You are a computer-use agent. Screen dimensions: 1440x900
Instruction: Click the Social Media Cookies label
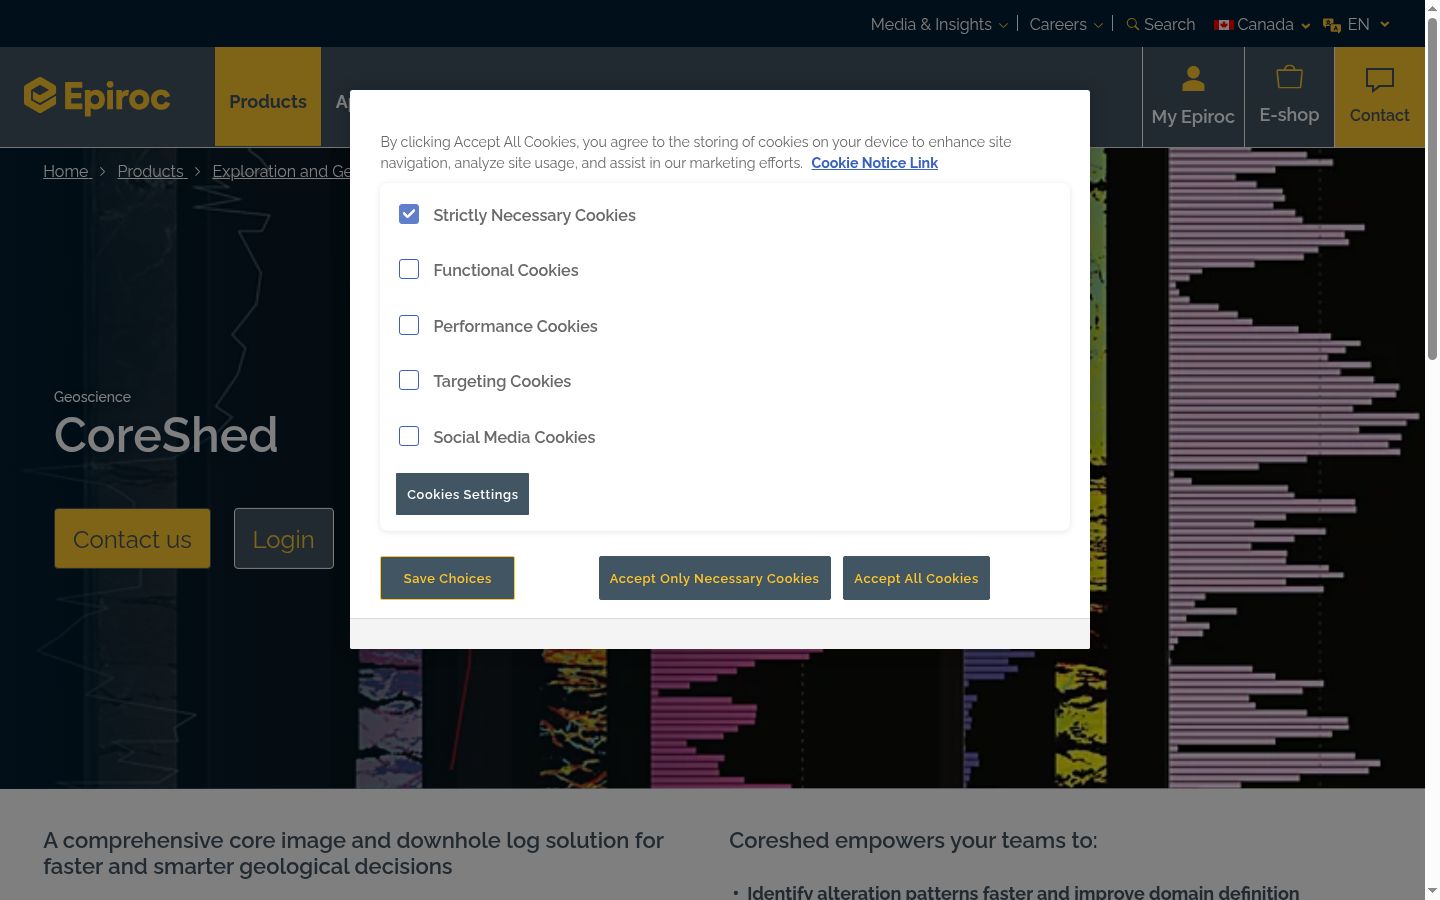(x=514, y=437)
